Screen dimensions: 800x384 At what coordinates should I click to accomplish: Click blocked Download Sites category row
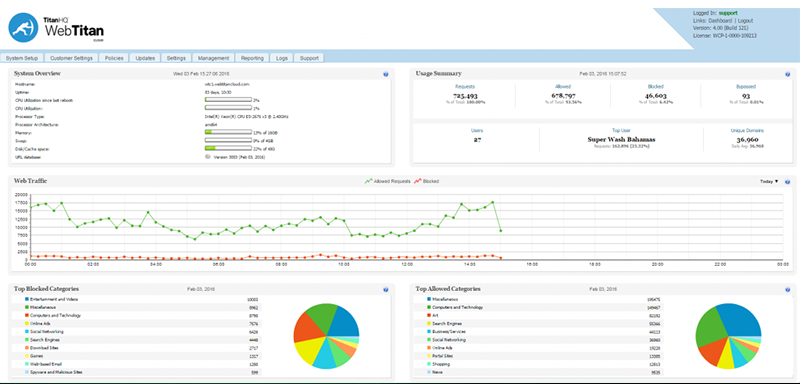137,348
